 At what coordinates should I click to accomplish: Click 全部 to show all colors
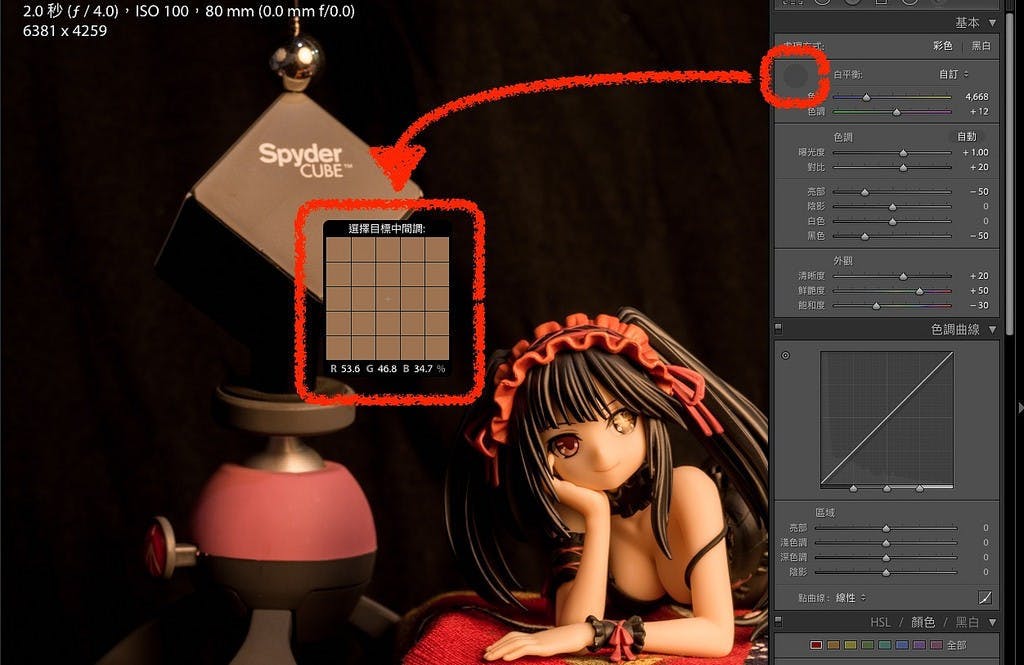[x=957, y=645]
